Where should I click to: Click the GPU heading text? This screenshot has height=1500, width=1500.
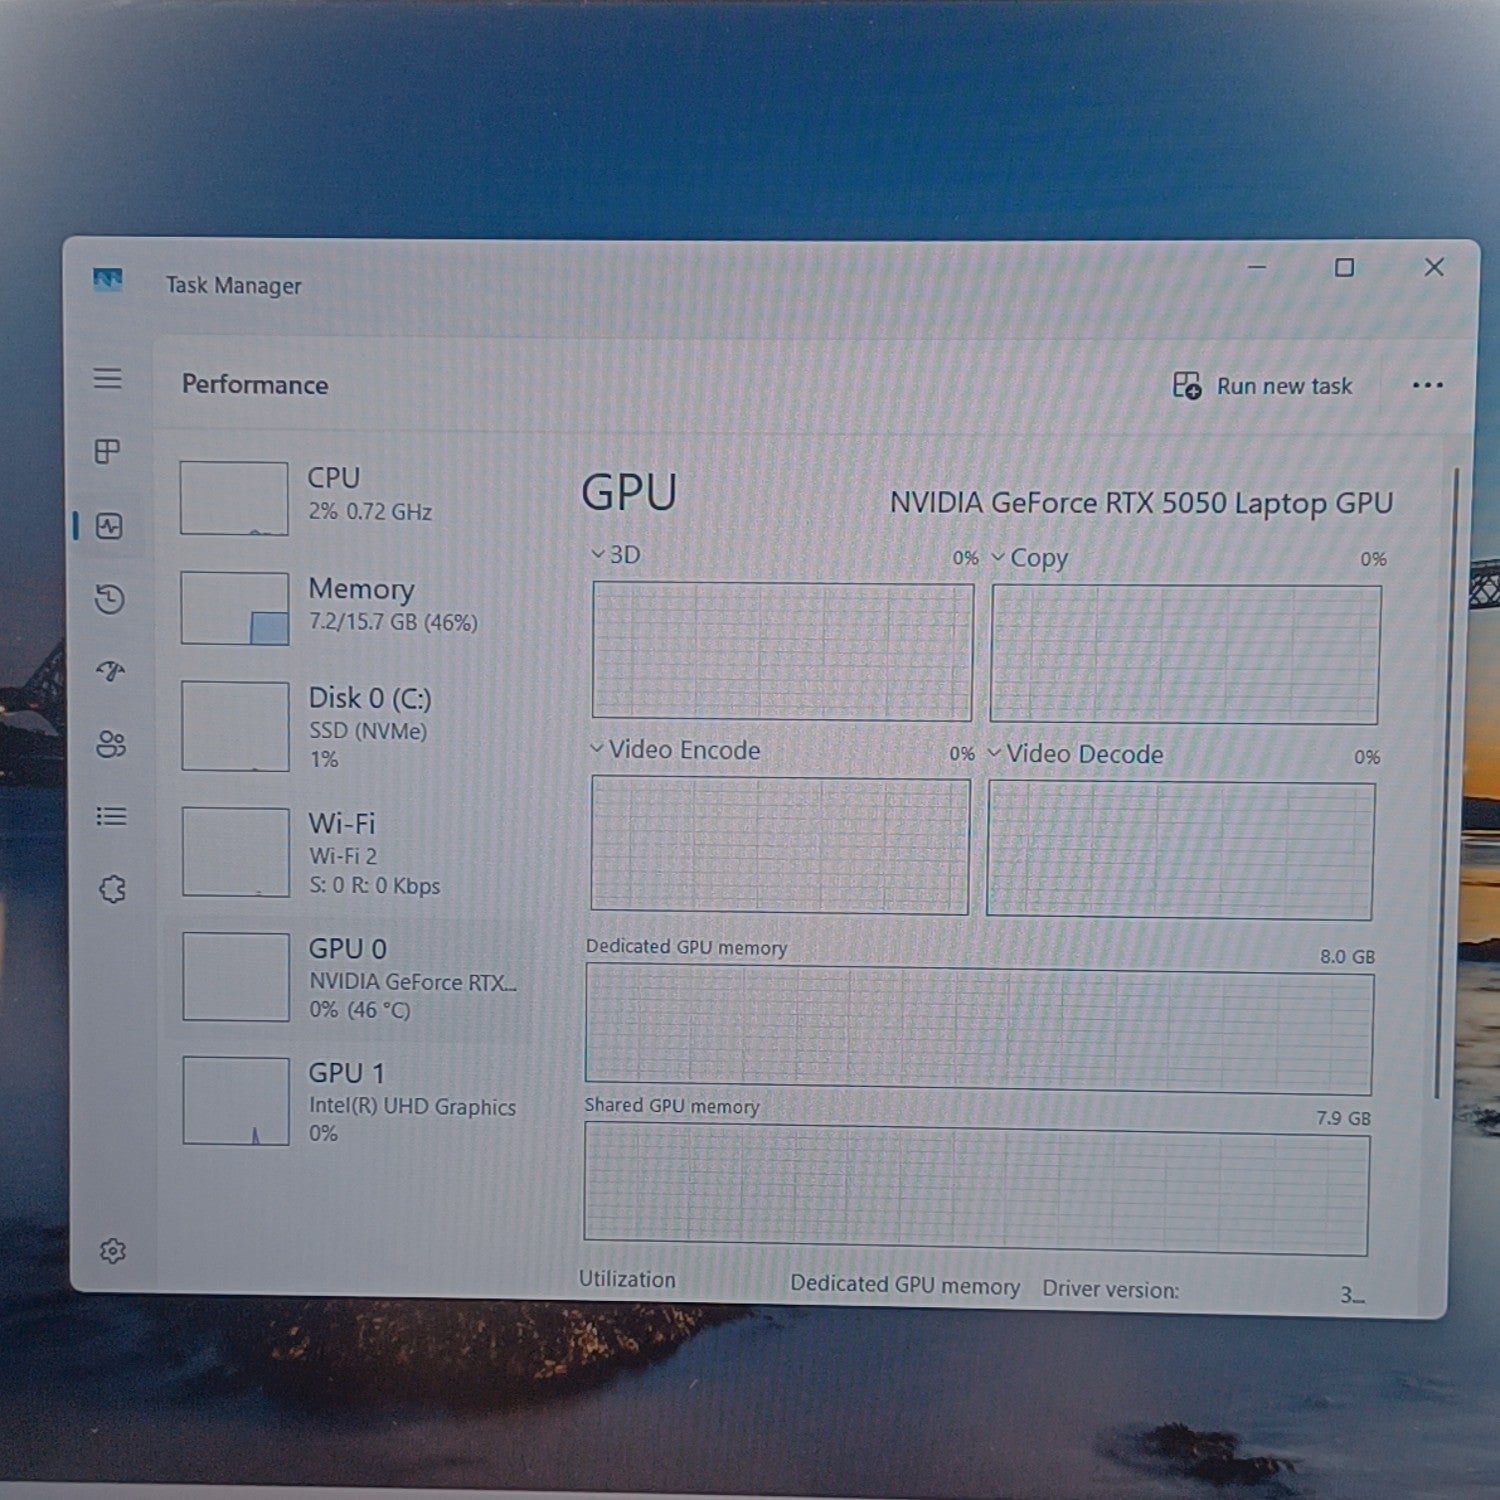(629, 492)
